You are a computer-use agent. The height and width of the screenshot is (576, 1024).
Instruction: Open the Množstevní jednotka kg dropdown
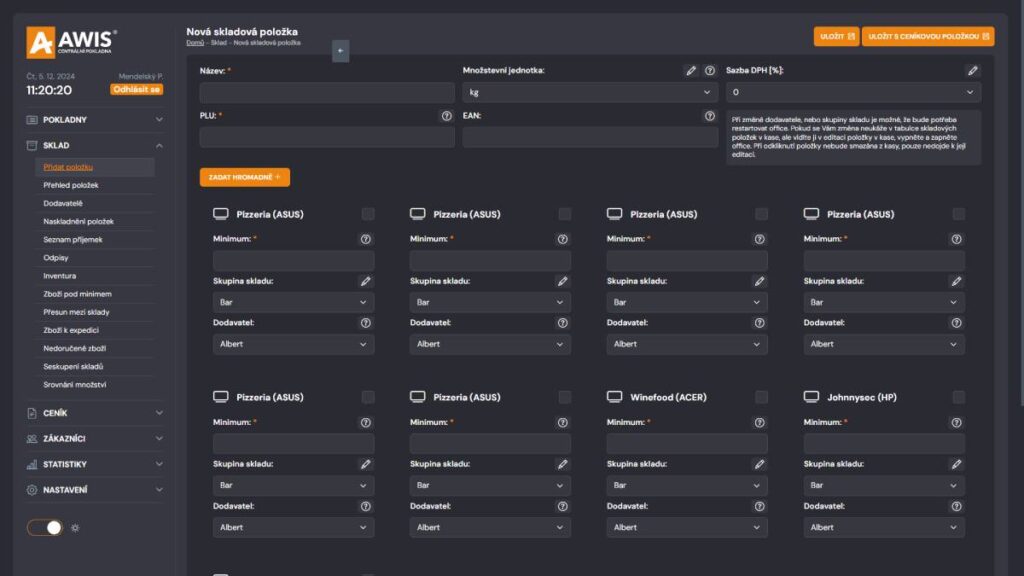coord(590,93)
